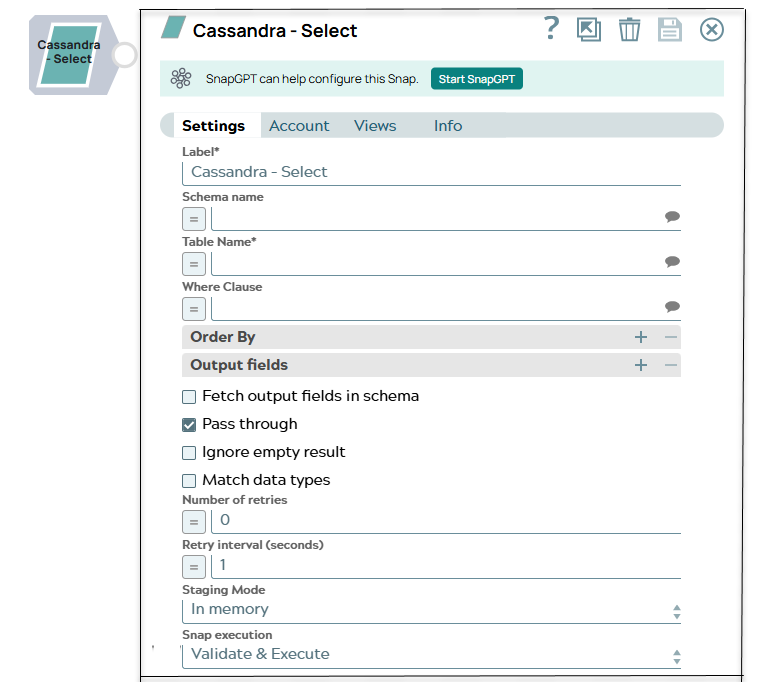
Task: Click the pop-out dialog icon in header
Action: [x=589, y=30]
